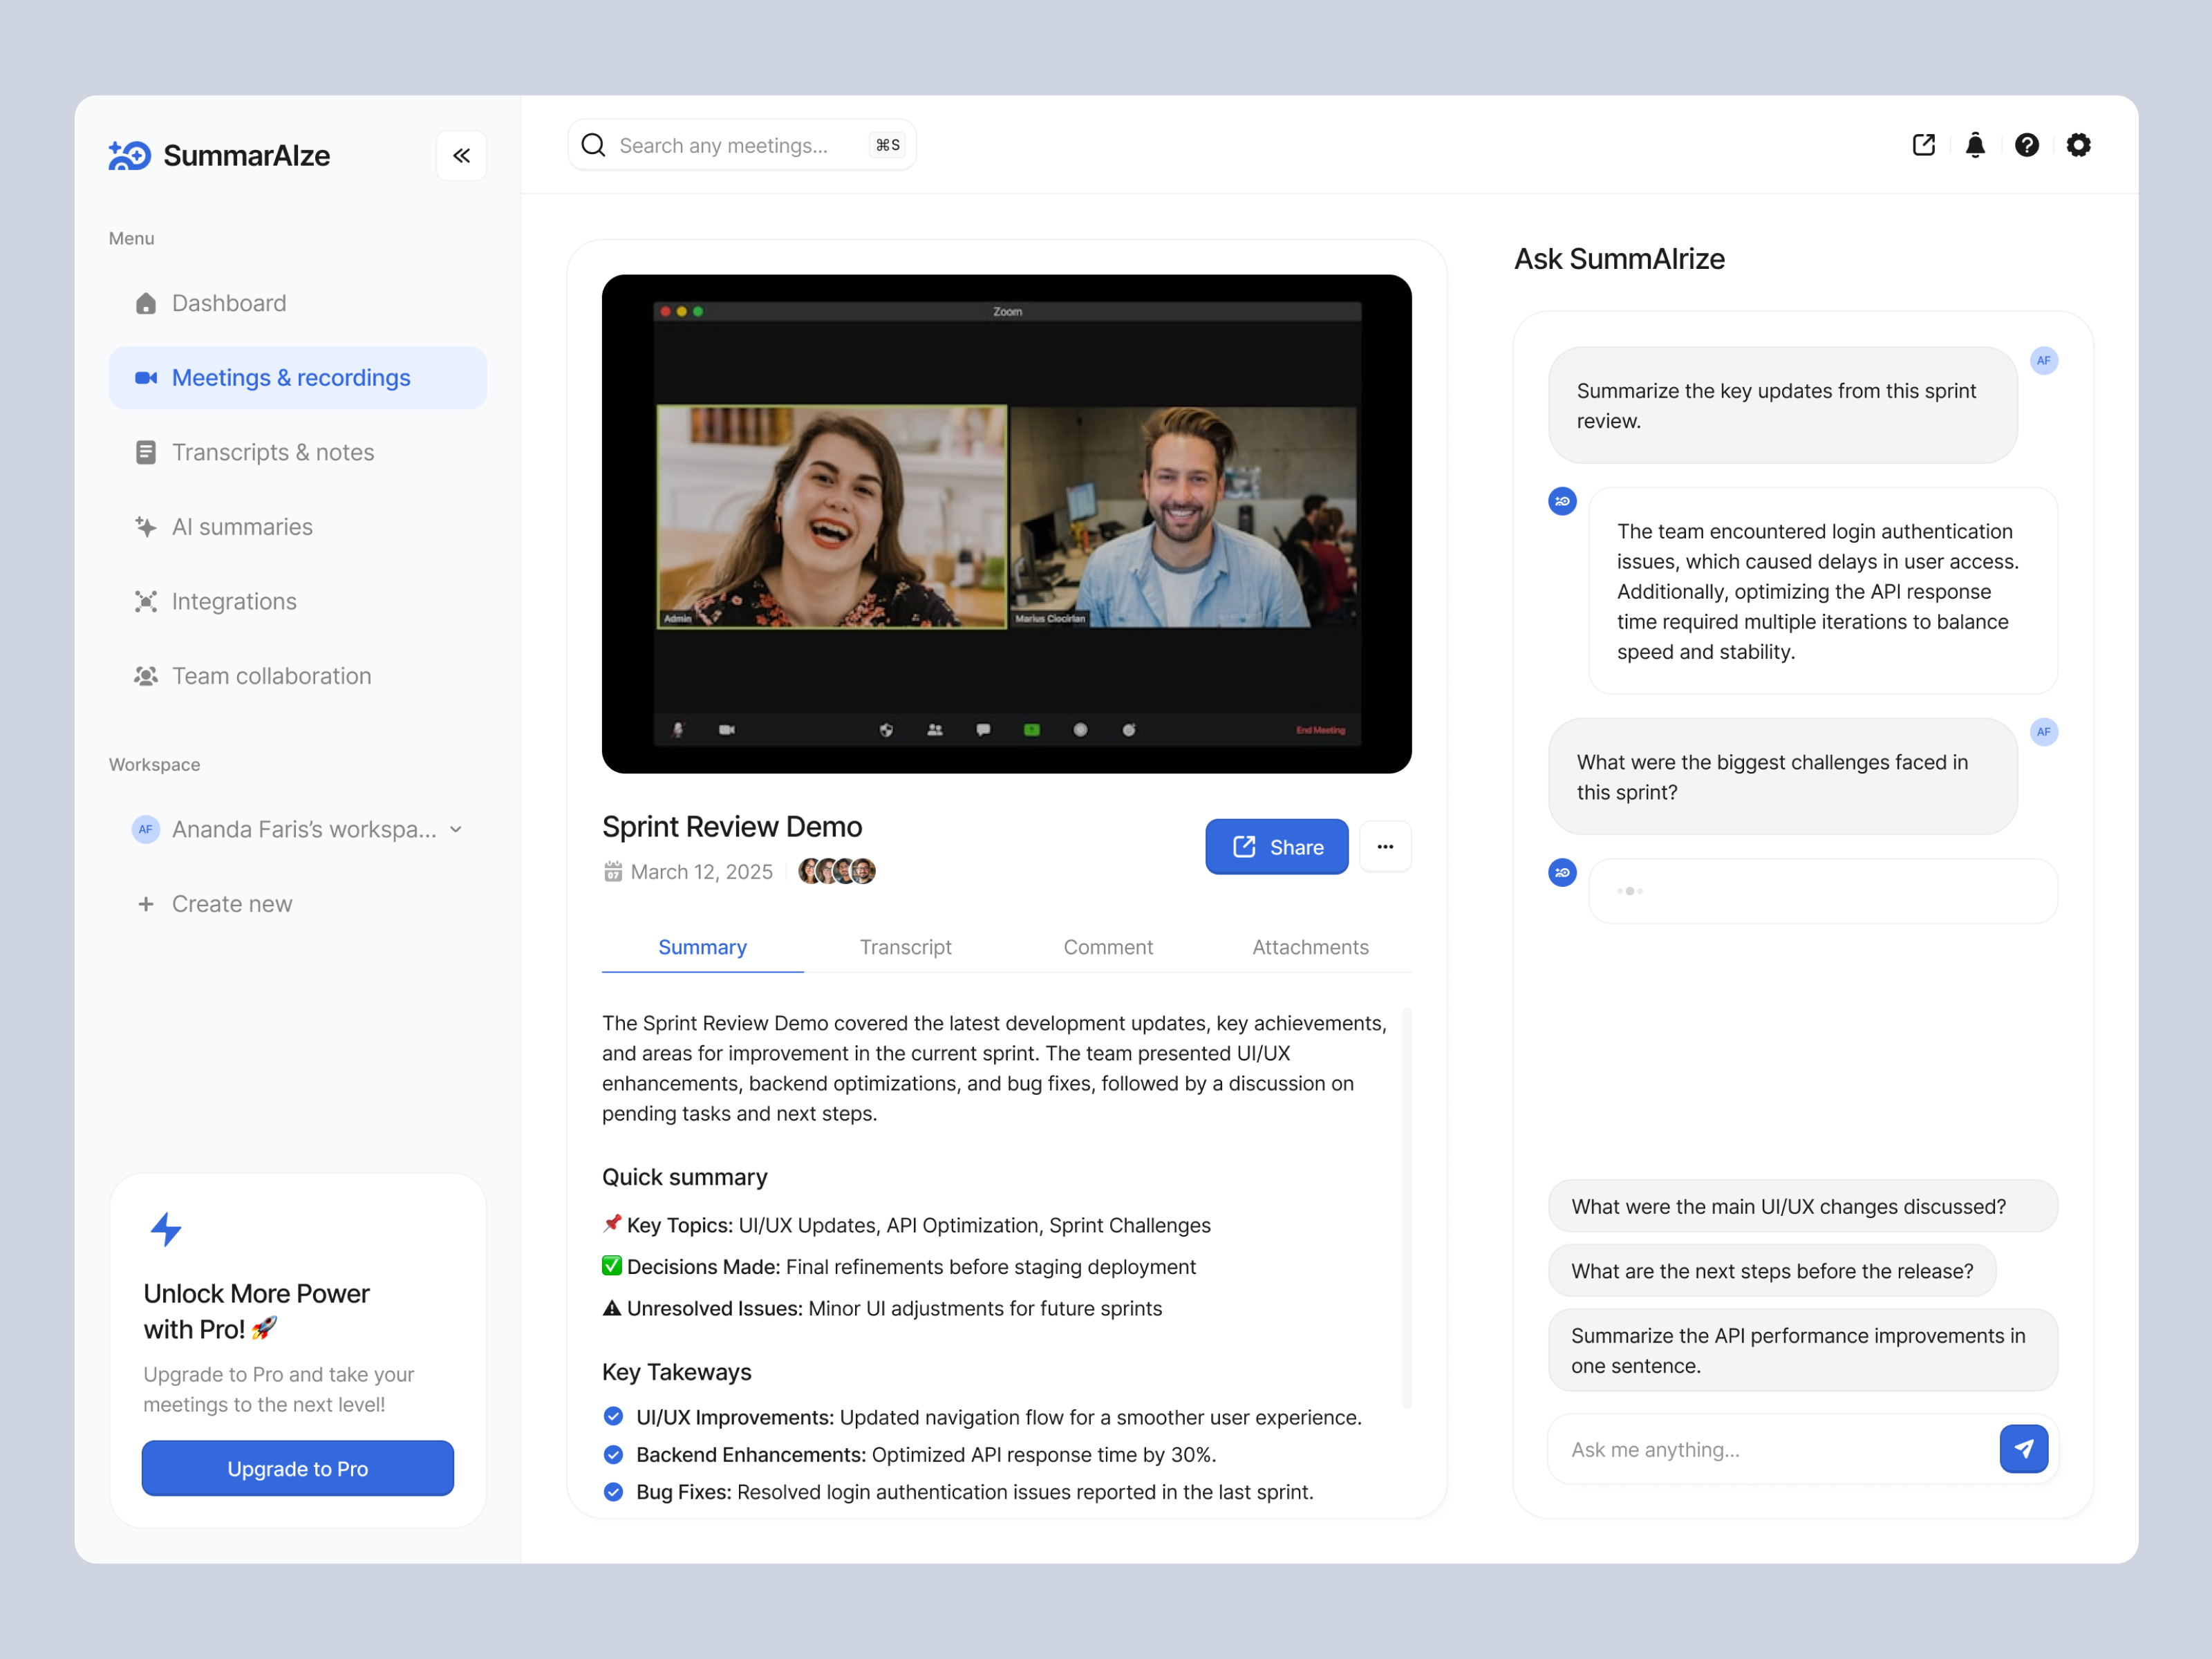Click the help question mark icon

(x=2026, y=145)
